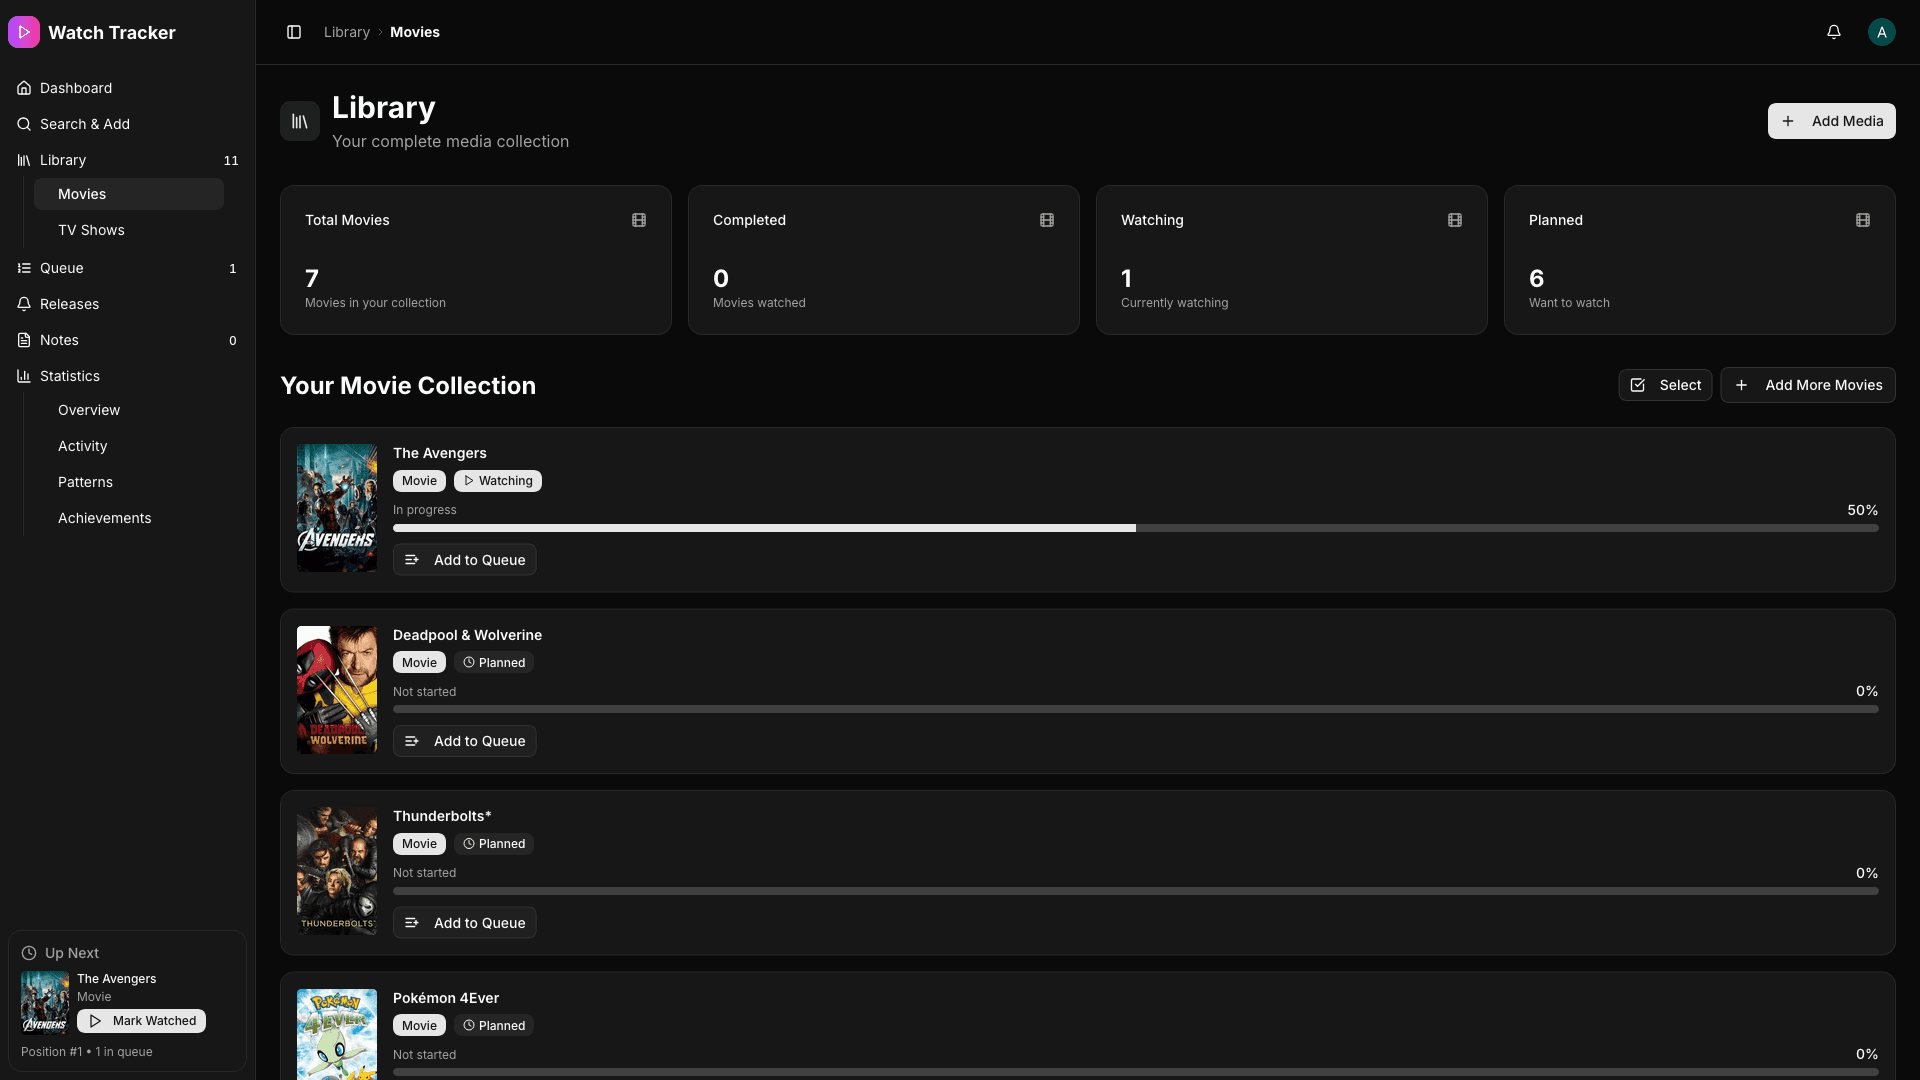This screenshot has height=1080, width=1920.
Task: Click the Library header icon
Action: pyautogui.click(x=300, y=121)
